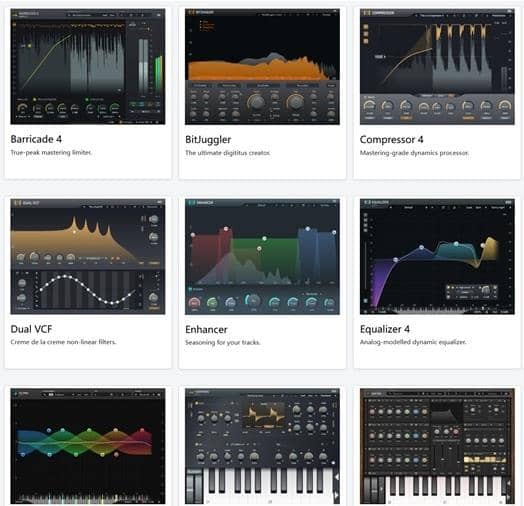Viewport: 524px width, 506px height.
Task: Open the wooden-sided synth thumbnail
Action: coord(437,446)
